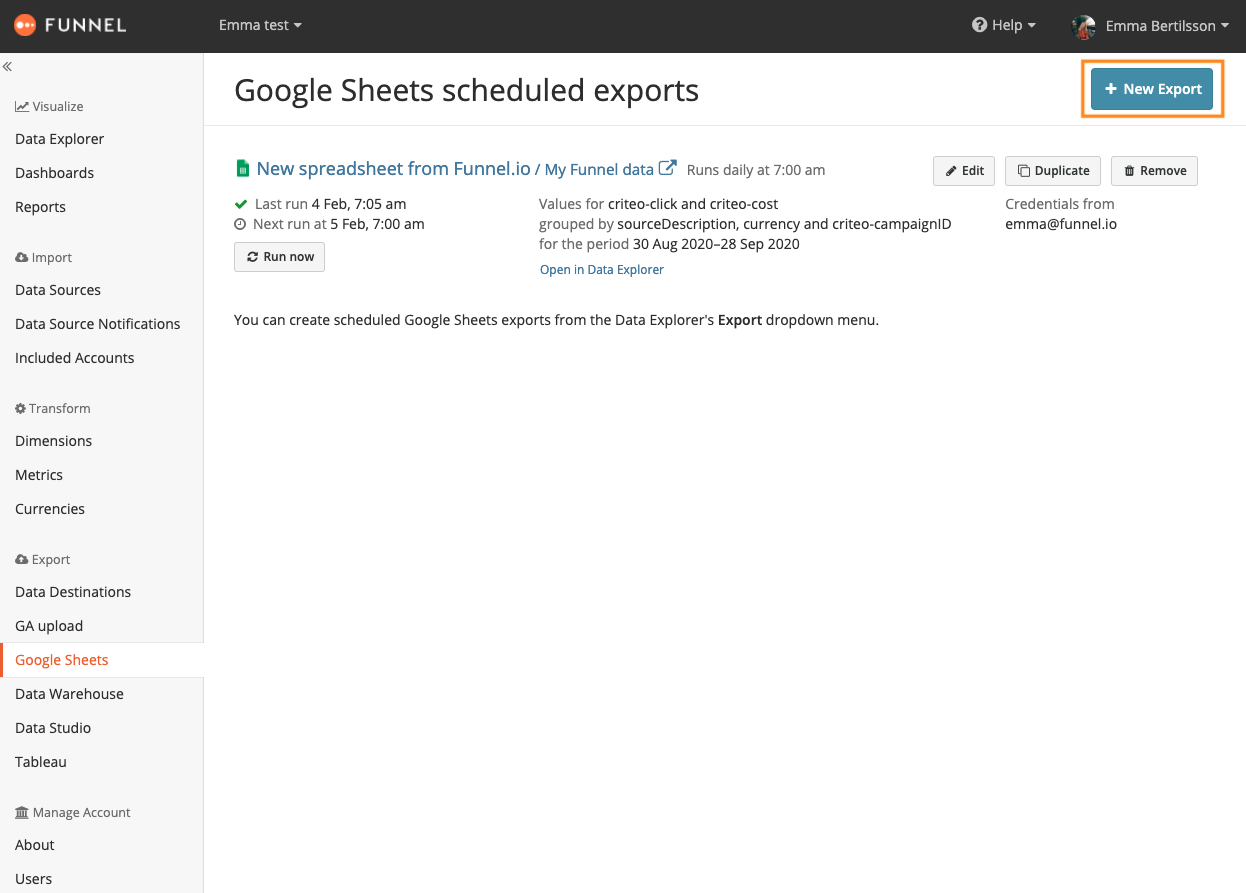Select GA upload in sidebar
Image resolution: width=1246 pixels, height=893 pixels.
(49, 626)
